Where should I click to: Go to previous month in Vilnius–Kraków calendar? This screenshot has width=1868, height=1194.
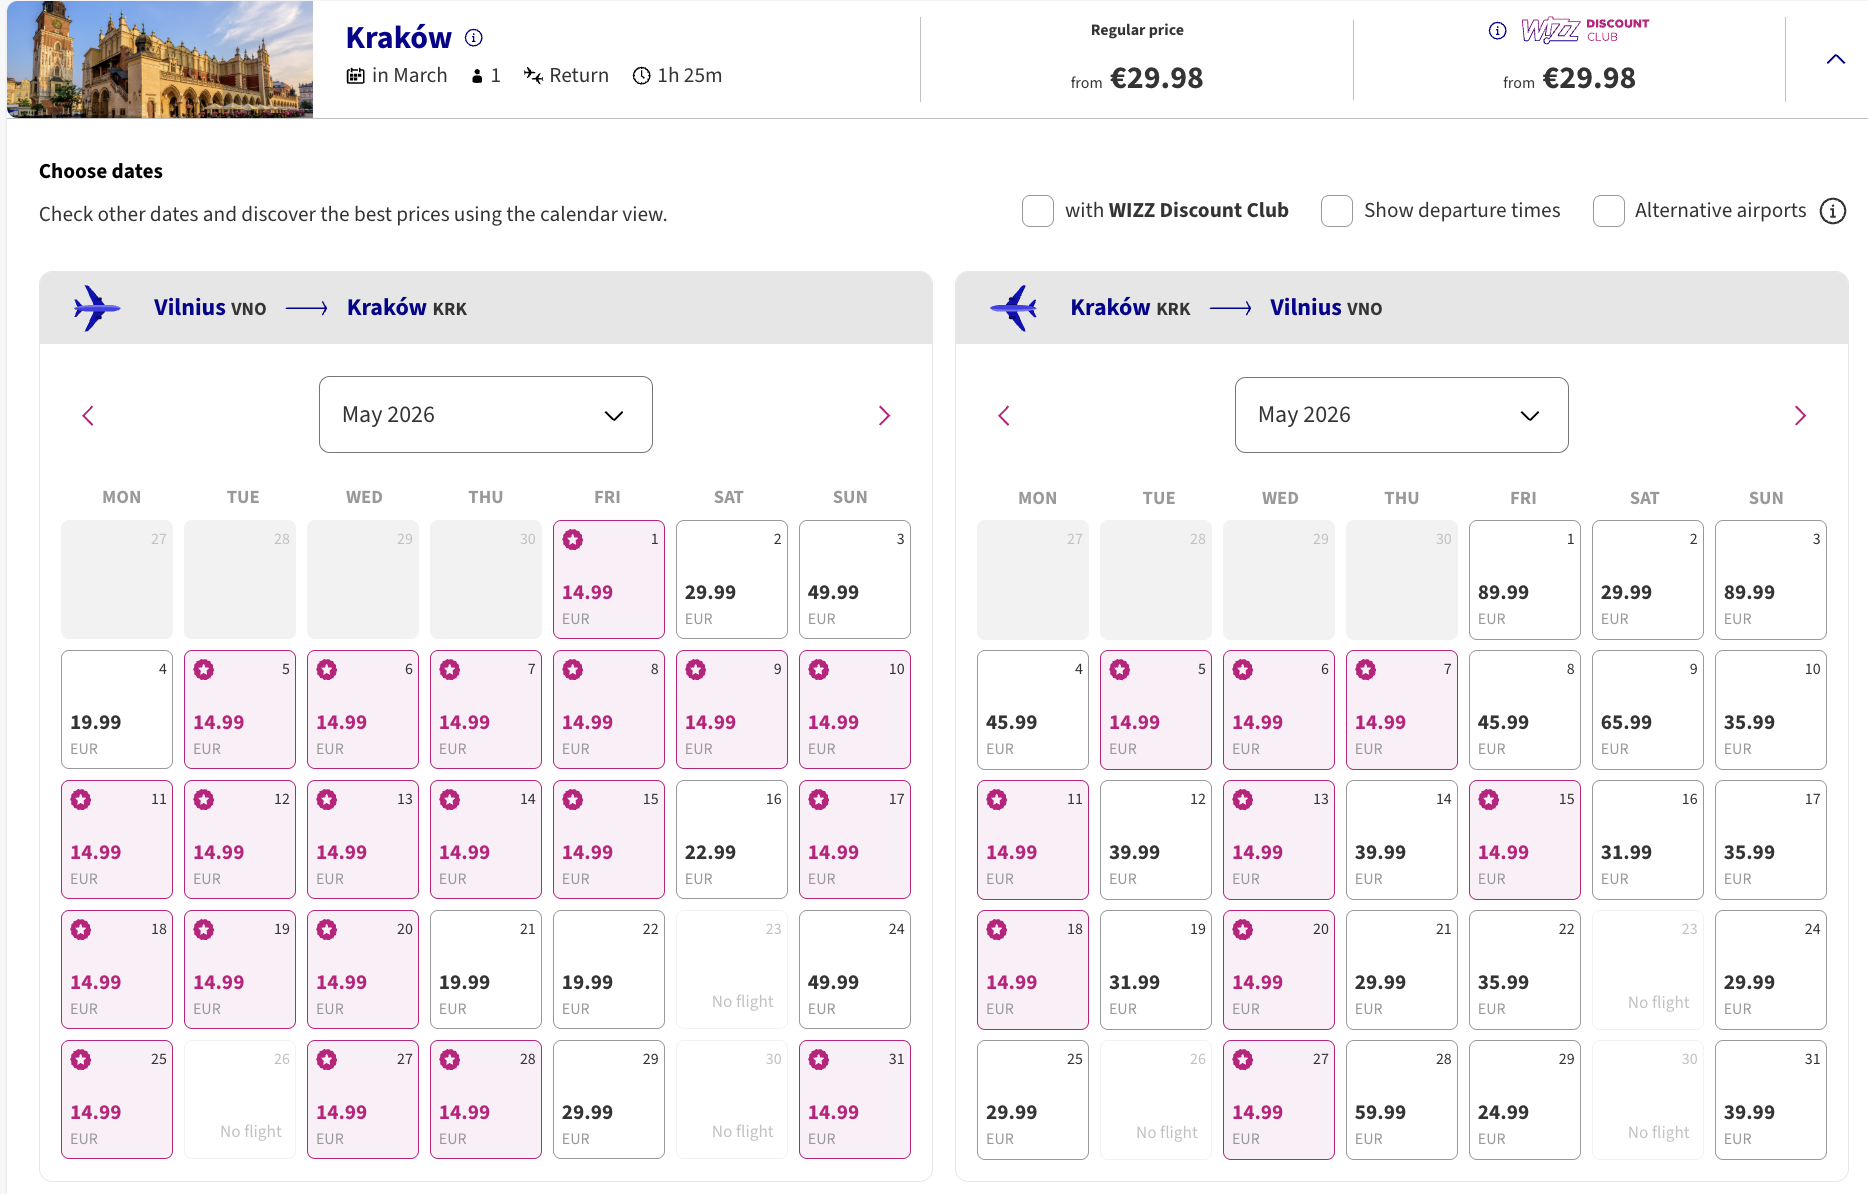(x=88, y=416)
